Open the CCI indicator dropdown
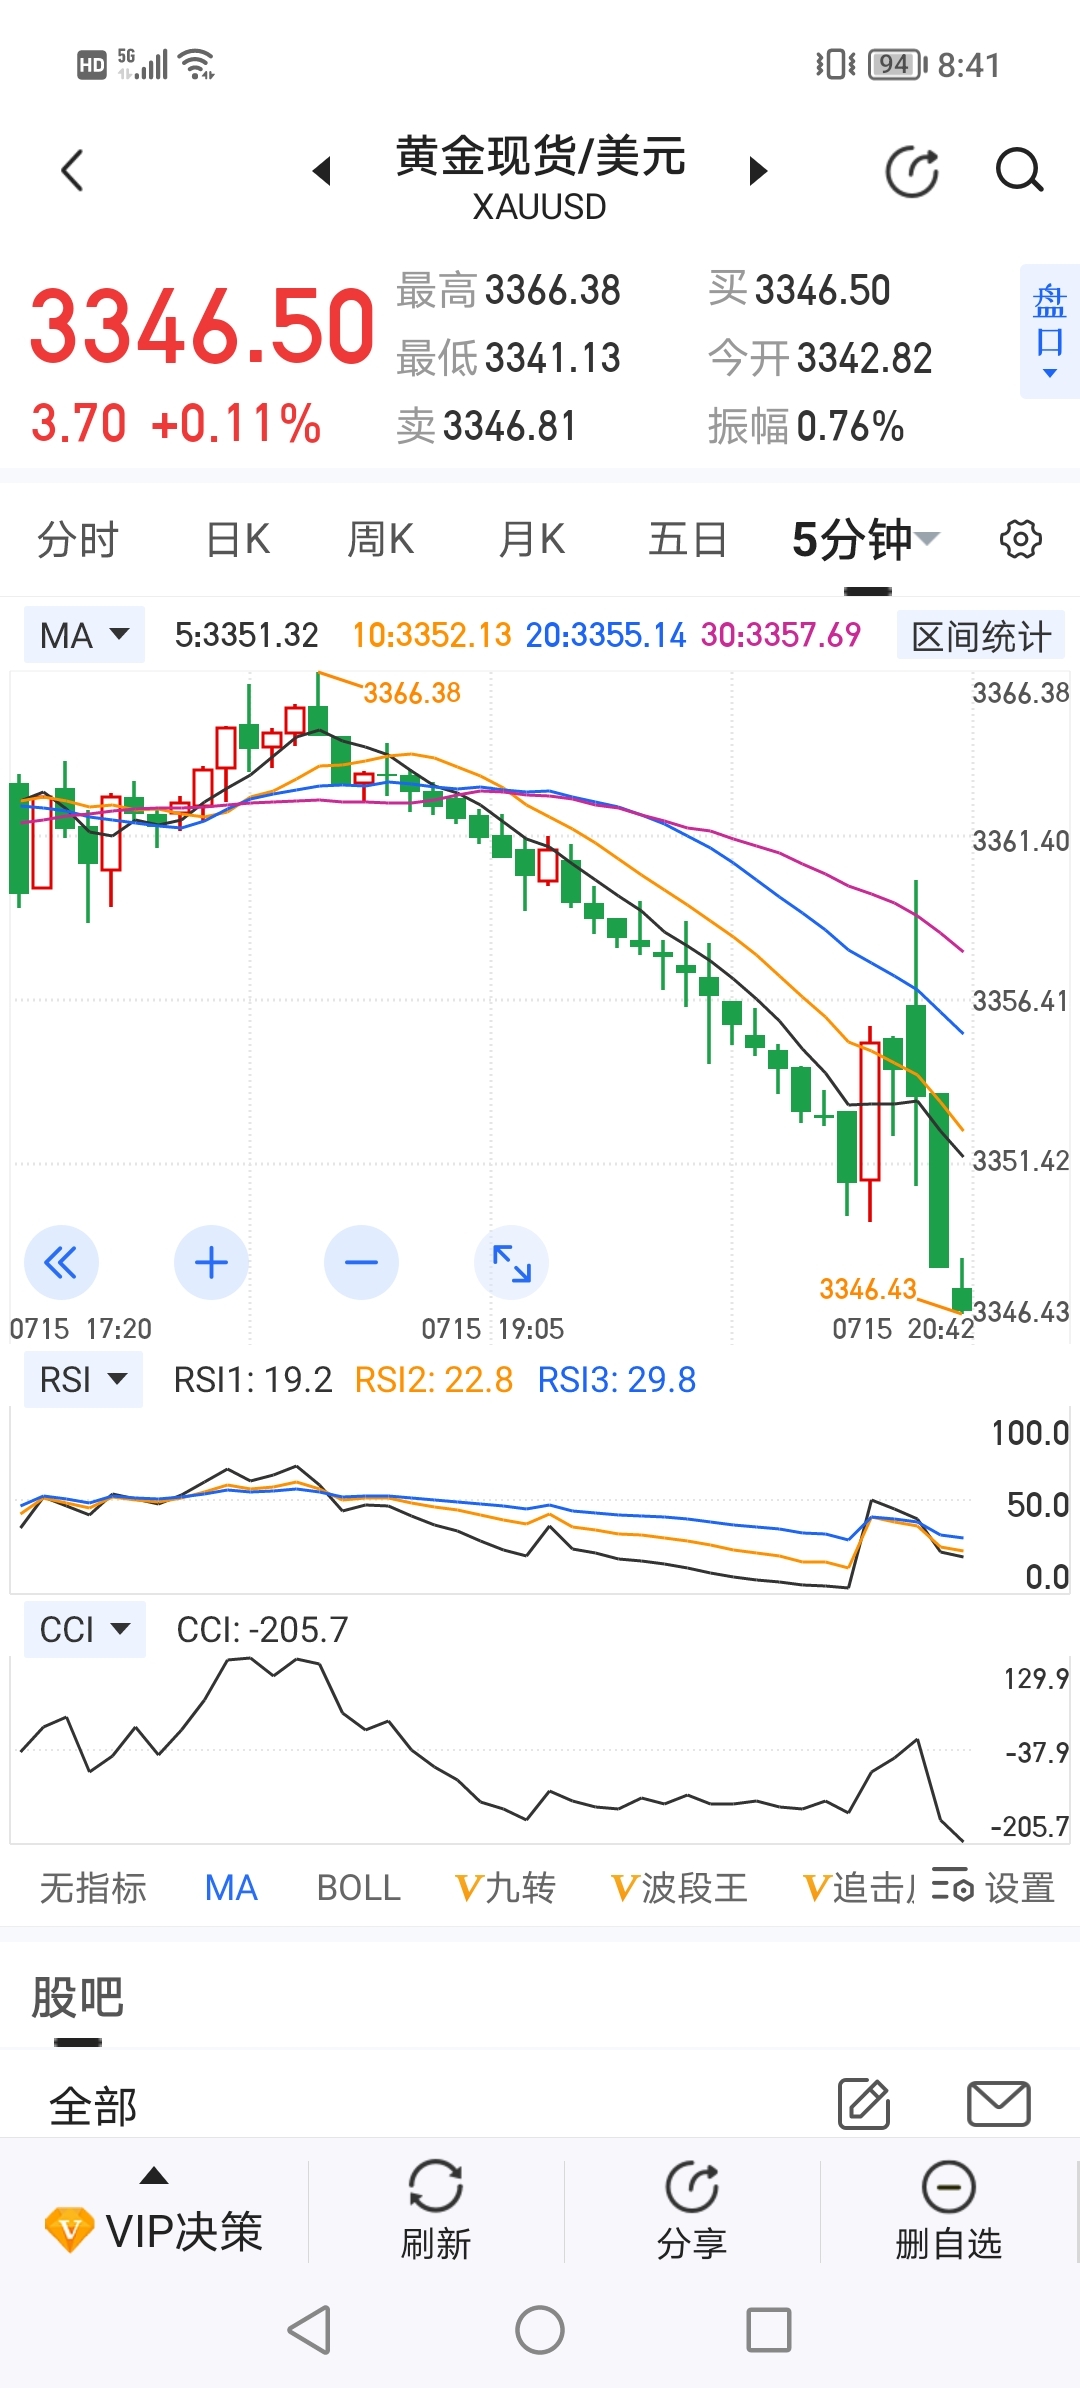Screen dimensions: 1080x2388 [x=84, y=1630]
